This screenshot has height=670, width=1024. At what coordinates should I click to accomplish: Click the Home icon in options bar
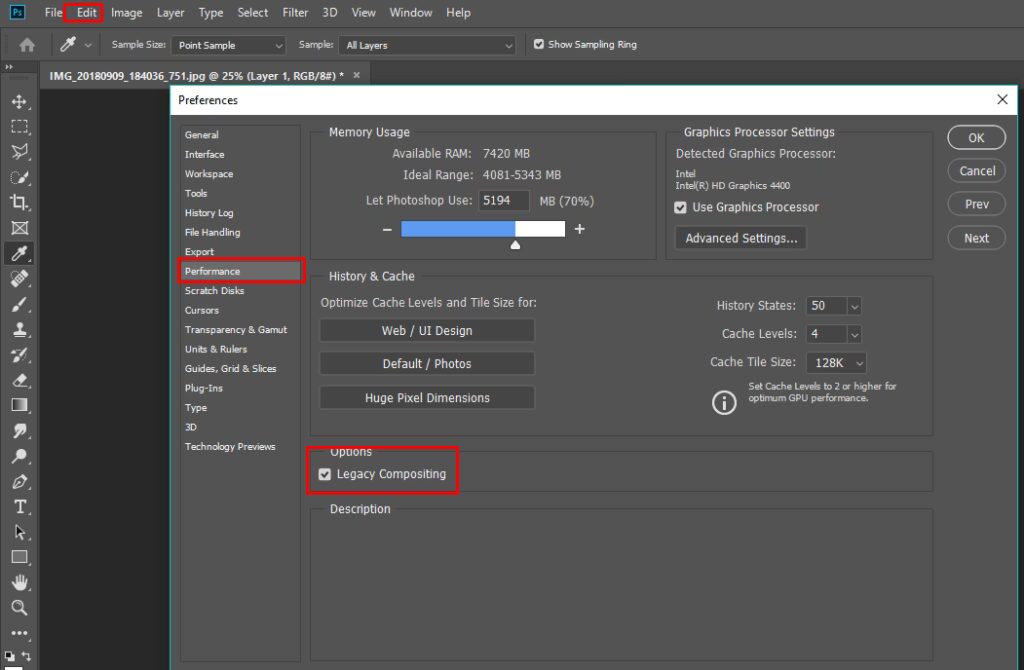point(27,45)
